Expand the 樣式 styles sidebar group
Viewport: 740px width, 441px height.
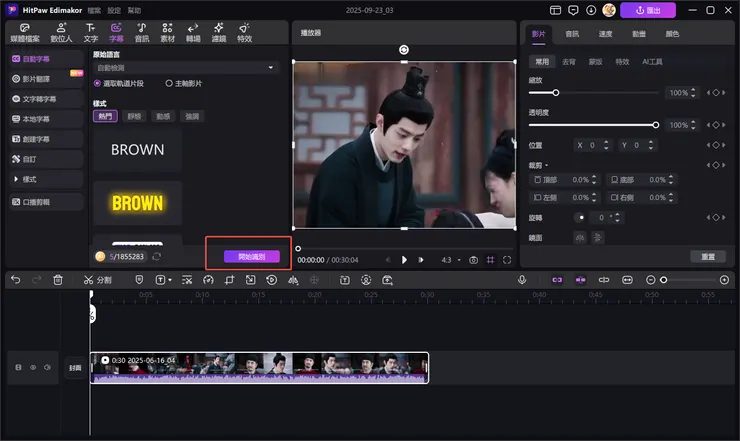46,179
